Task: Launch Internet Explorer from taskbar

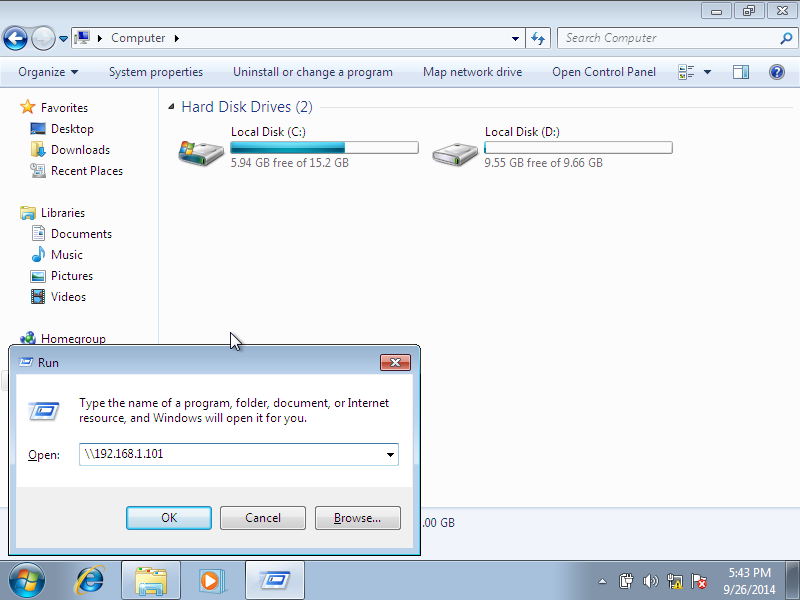Action: tap(89, 580)
